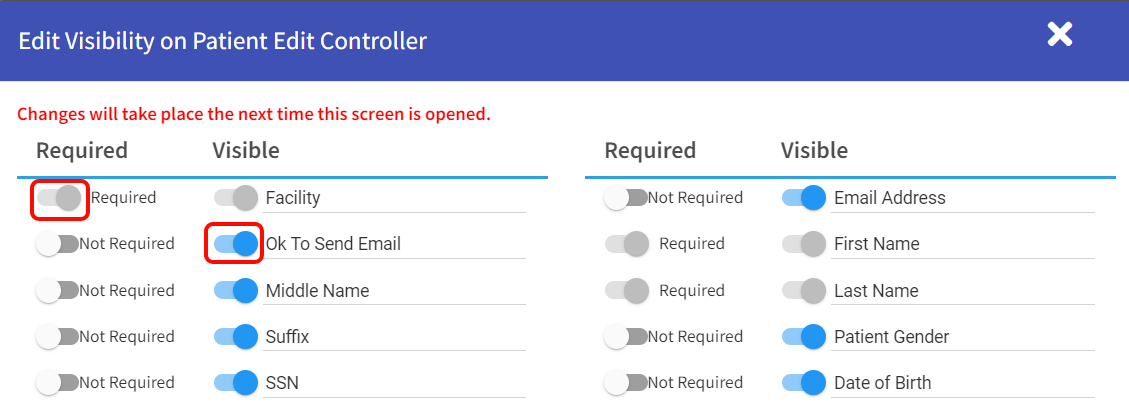Turn off the Visible switch for Suffix

point(236,337)
